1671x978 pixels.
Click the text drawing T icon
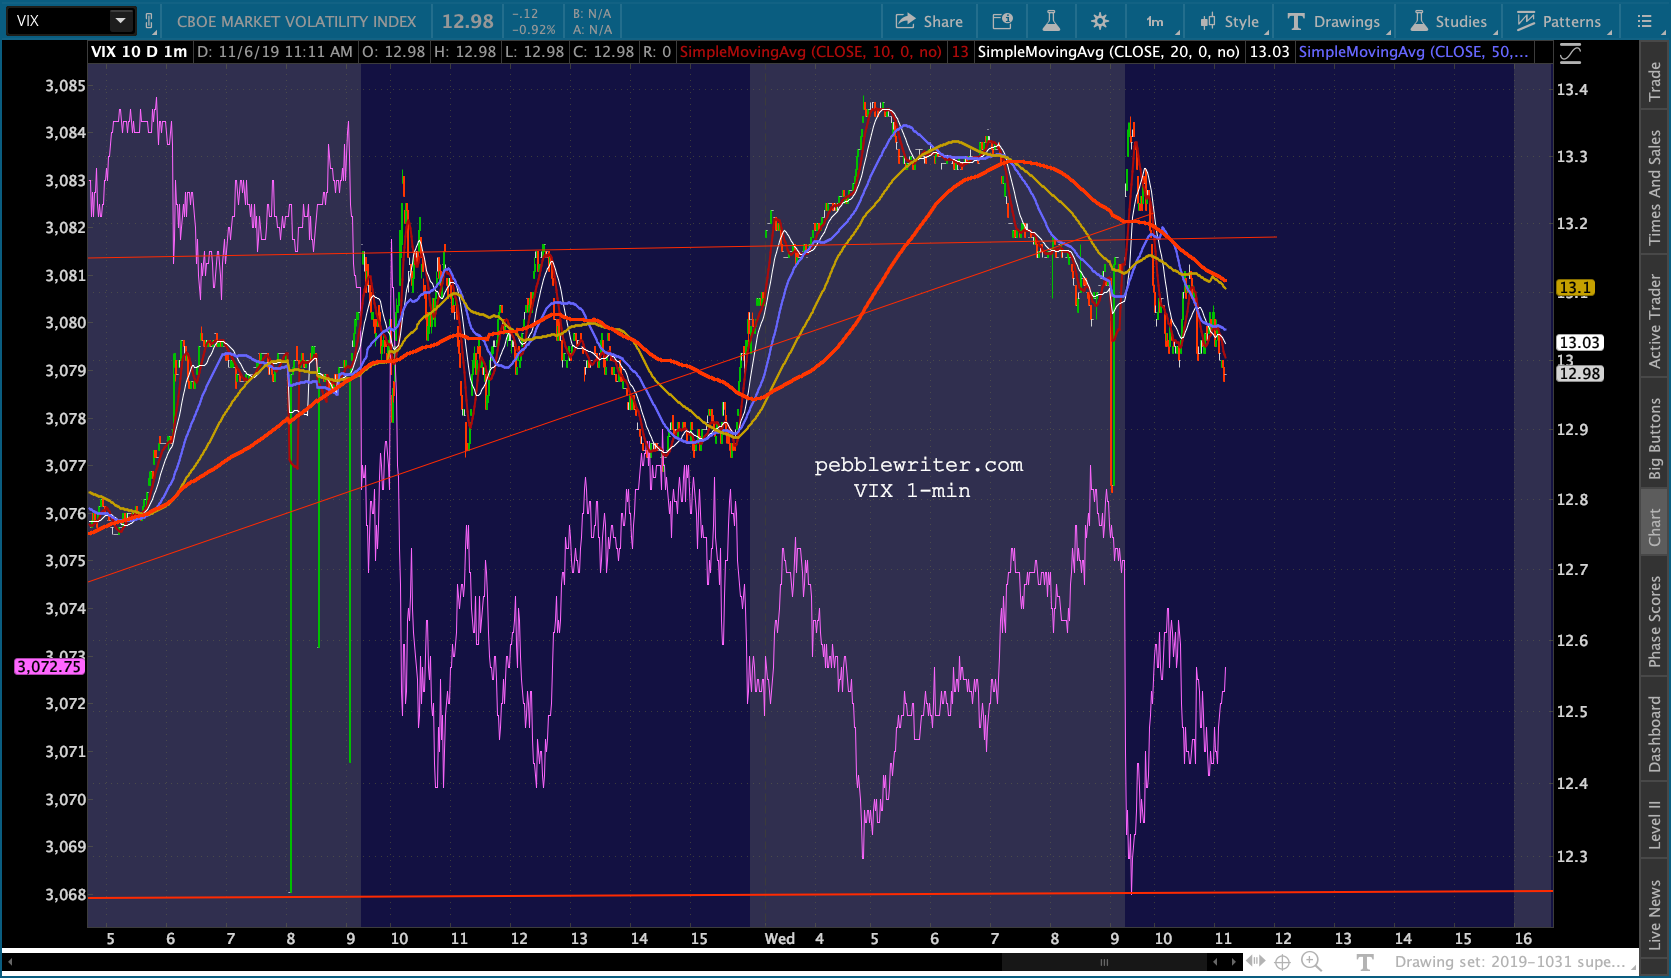[x=1365, y=962]
